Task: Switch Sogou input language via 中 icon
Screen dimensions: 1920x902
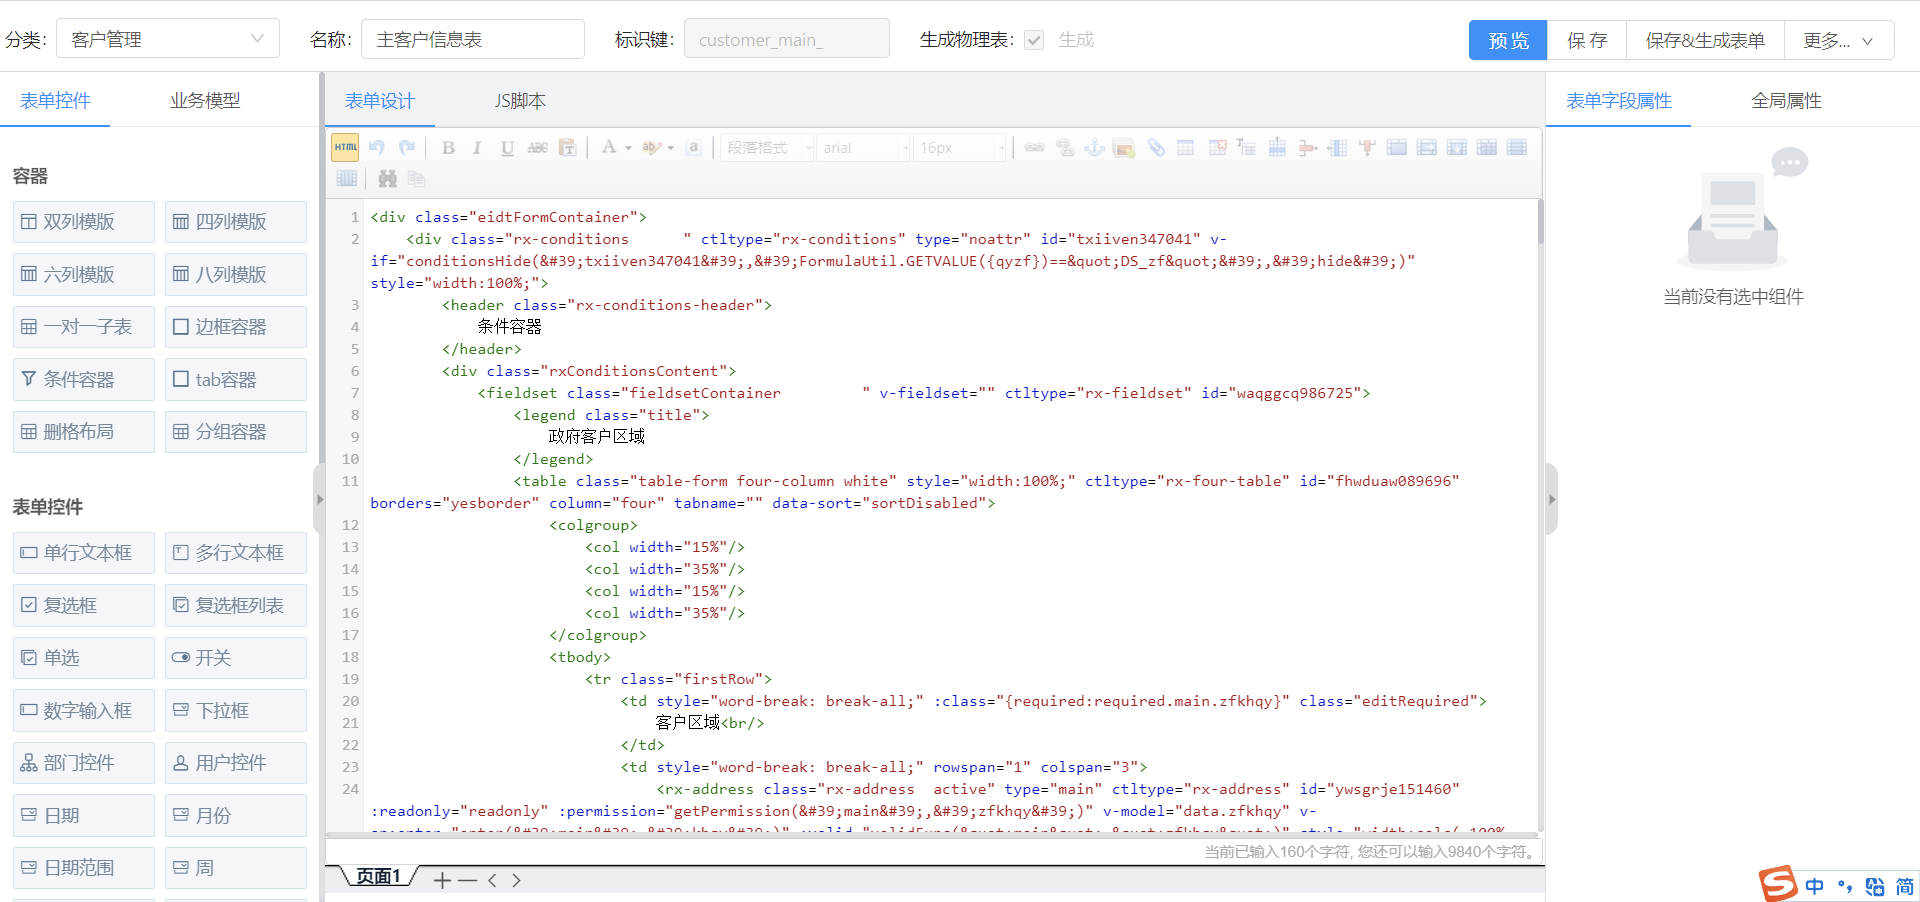Action: (1814, 886)
